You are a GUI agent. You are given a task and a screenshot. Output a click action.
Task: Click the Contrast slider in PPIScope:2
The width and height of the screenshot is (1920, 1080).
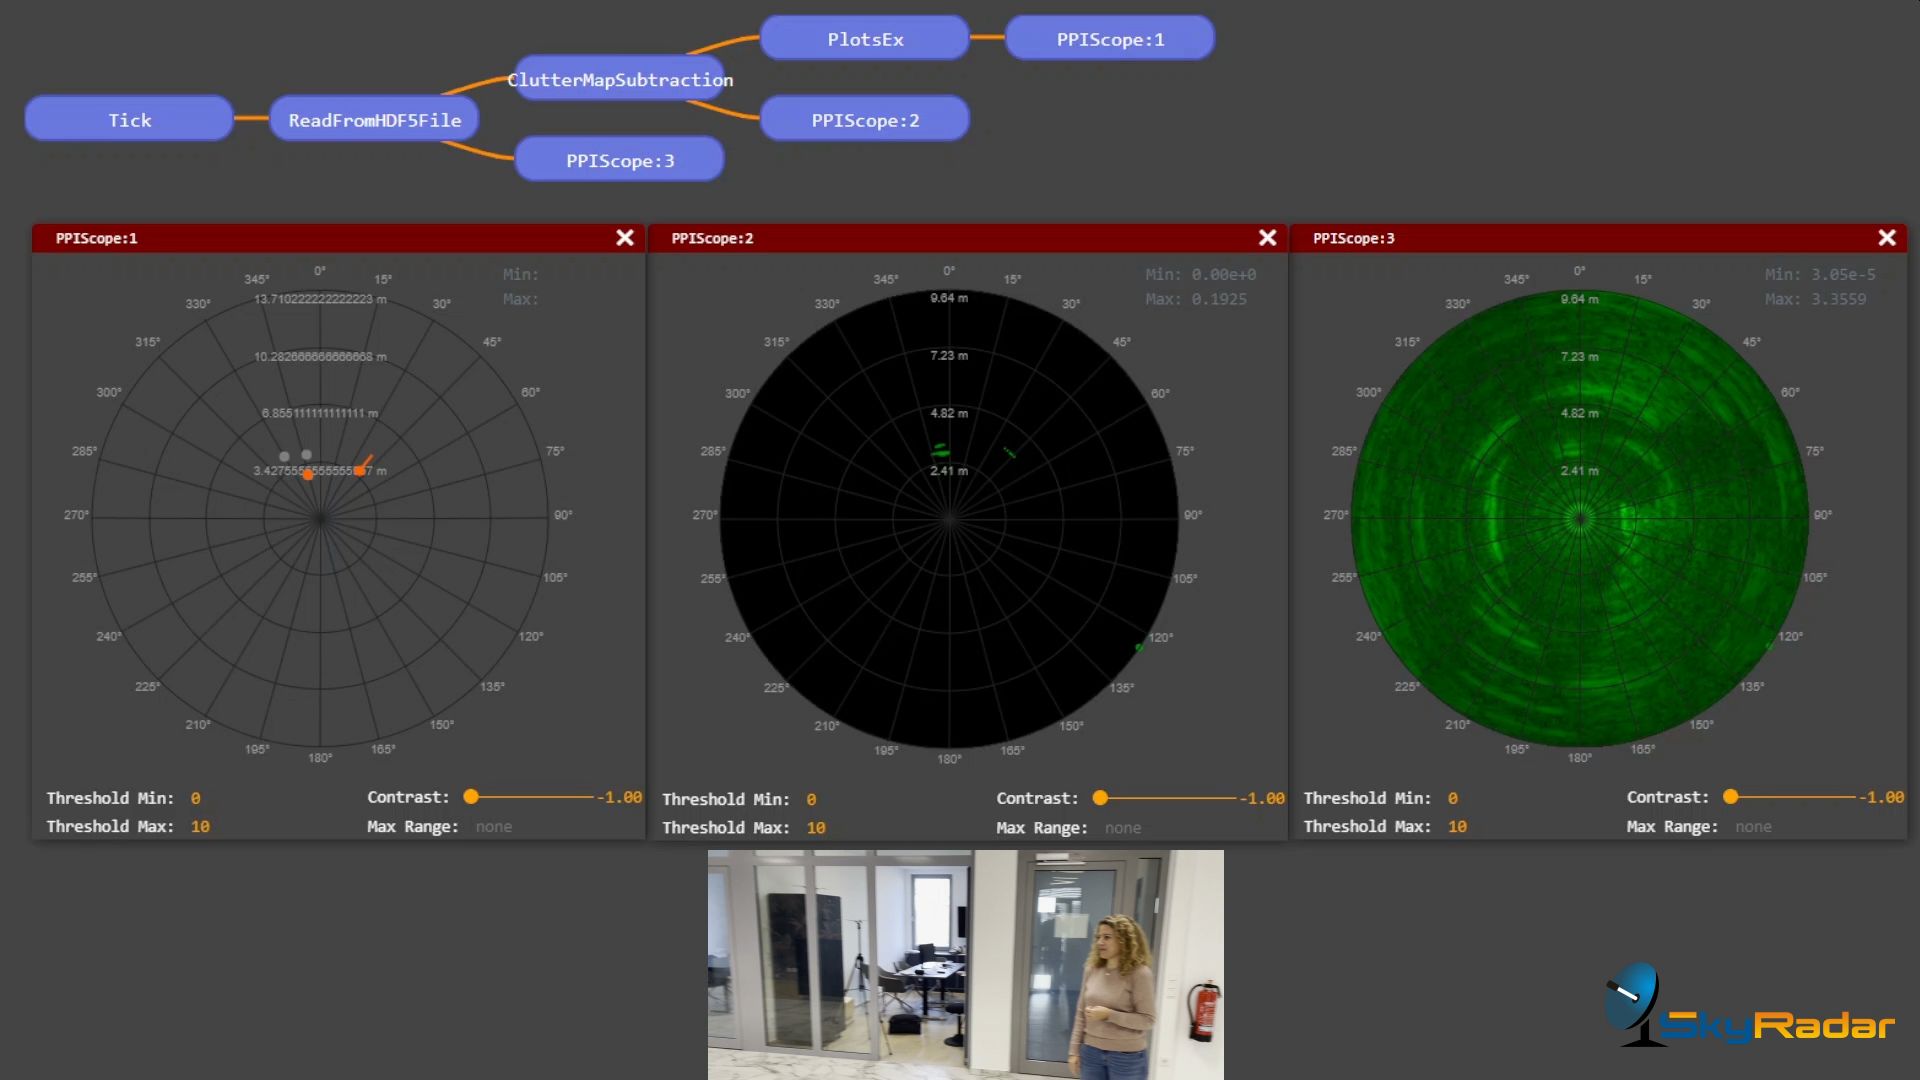pyautogui.click(x=1100, y=798)
